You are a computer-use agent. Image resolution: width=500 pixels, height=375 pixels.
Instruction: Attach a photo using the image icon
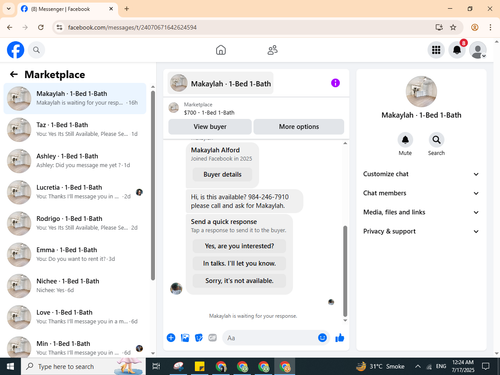click(x=185, y=338)
